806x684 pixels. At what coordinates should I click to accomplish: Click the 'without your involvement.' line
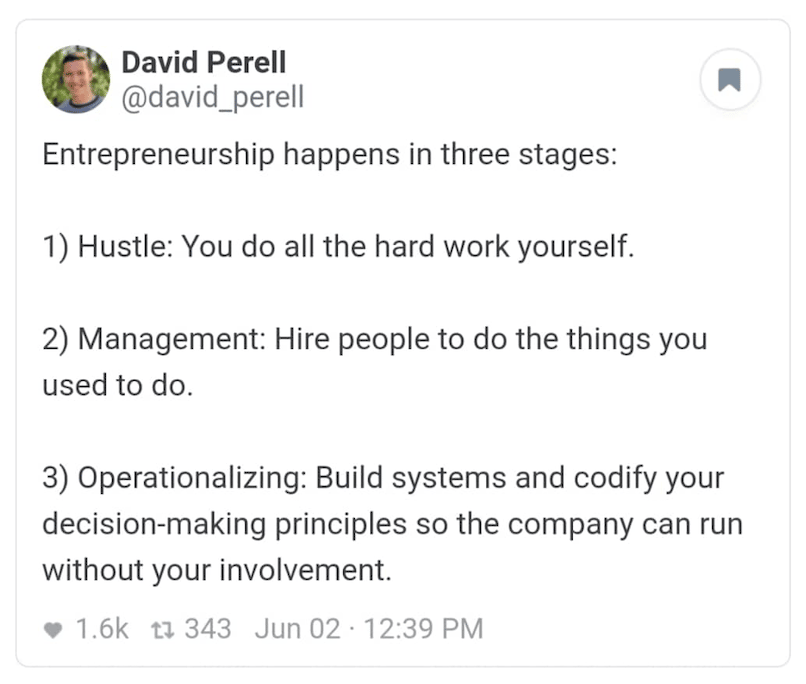point(217,570)
